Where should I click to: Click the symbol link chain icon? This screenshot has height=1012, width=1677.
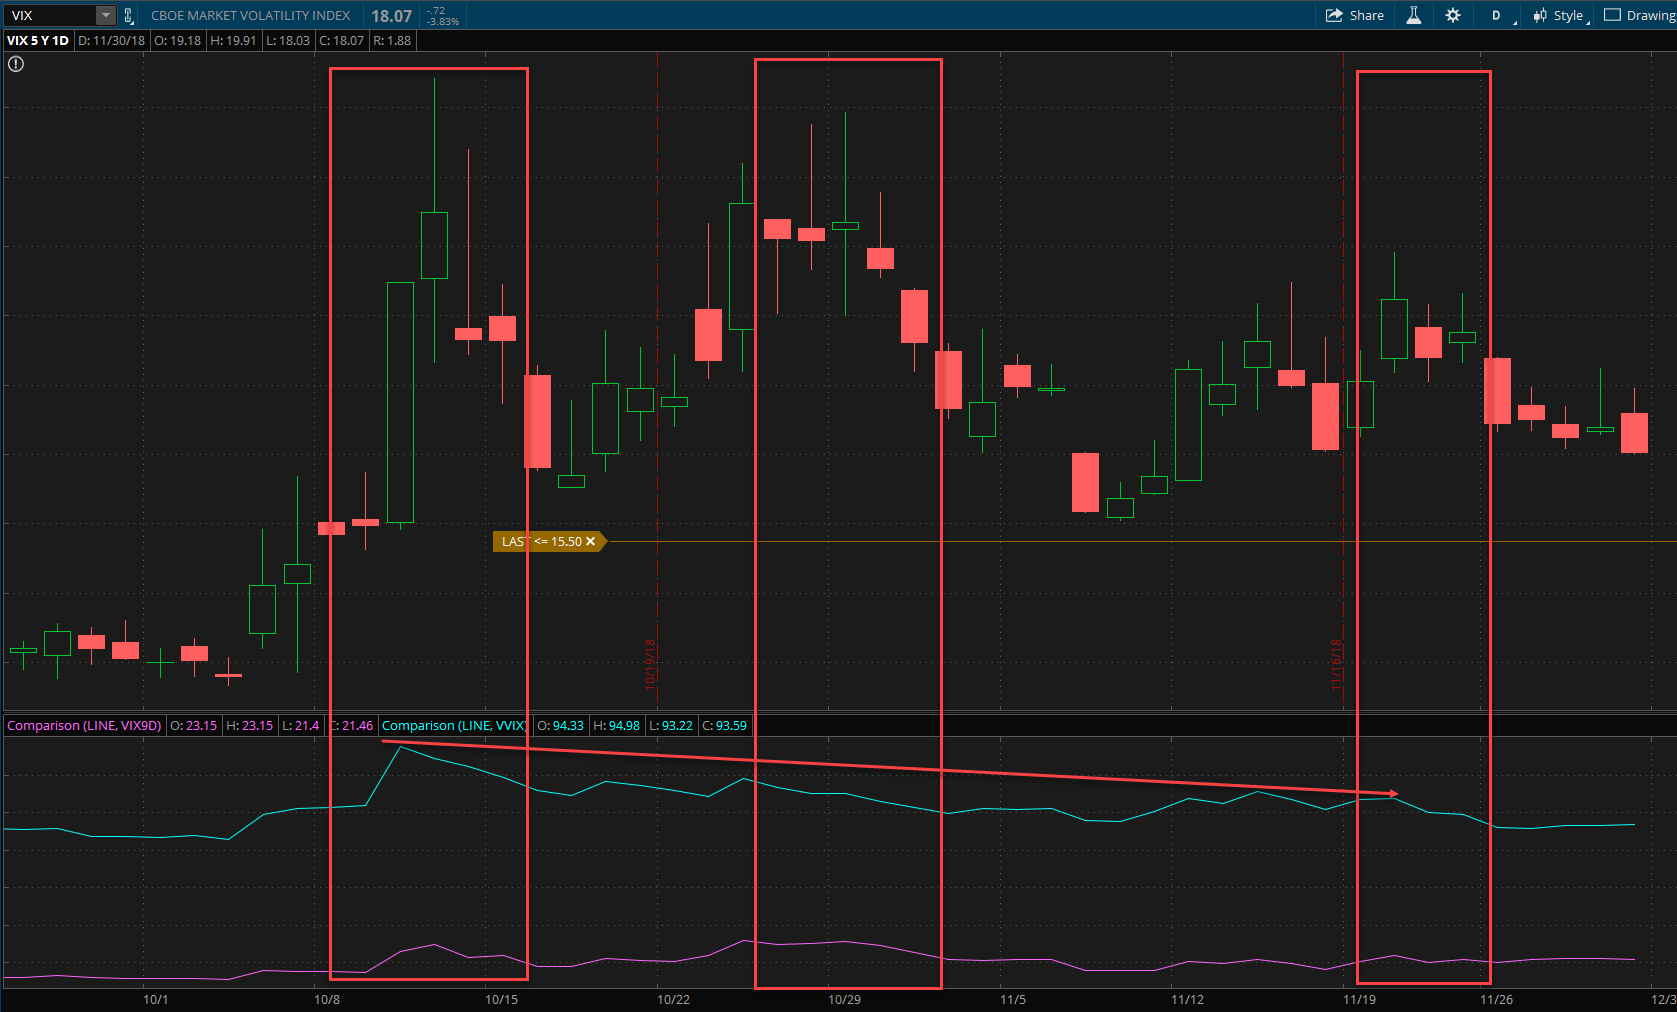pos(128,16)
